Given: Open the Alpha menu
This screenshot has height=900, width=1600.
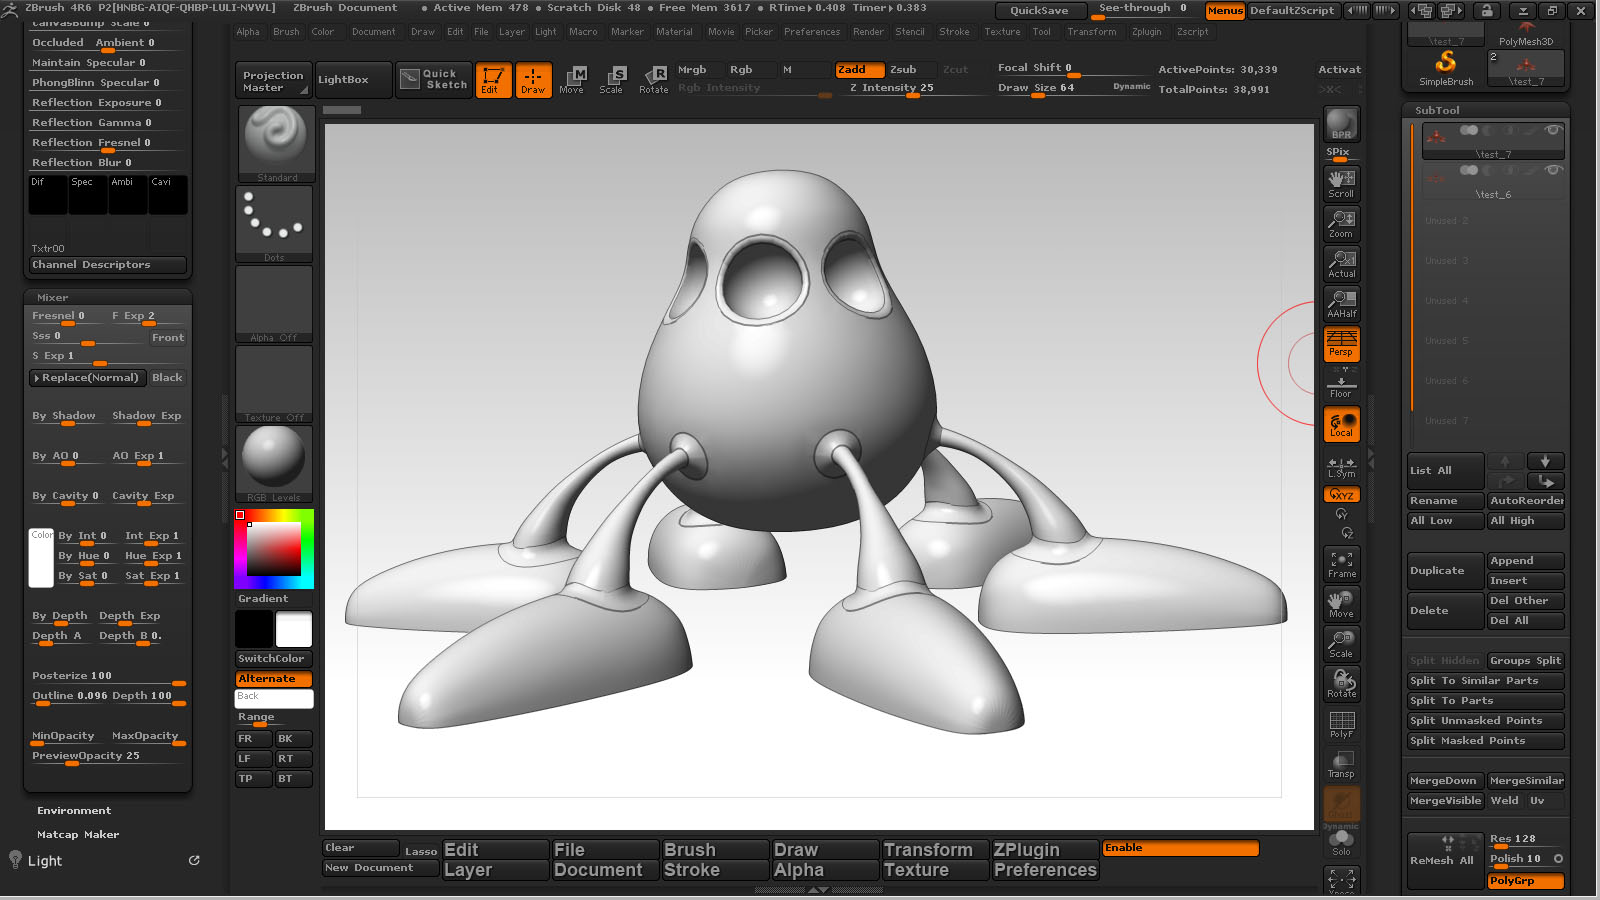Looking at the screenshot, I should [x=248, y=32].
